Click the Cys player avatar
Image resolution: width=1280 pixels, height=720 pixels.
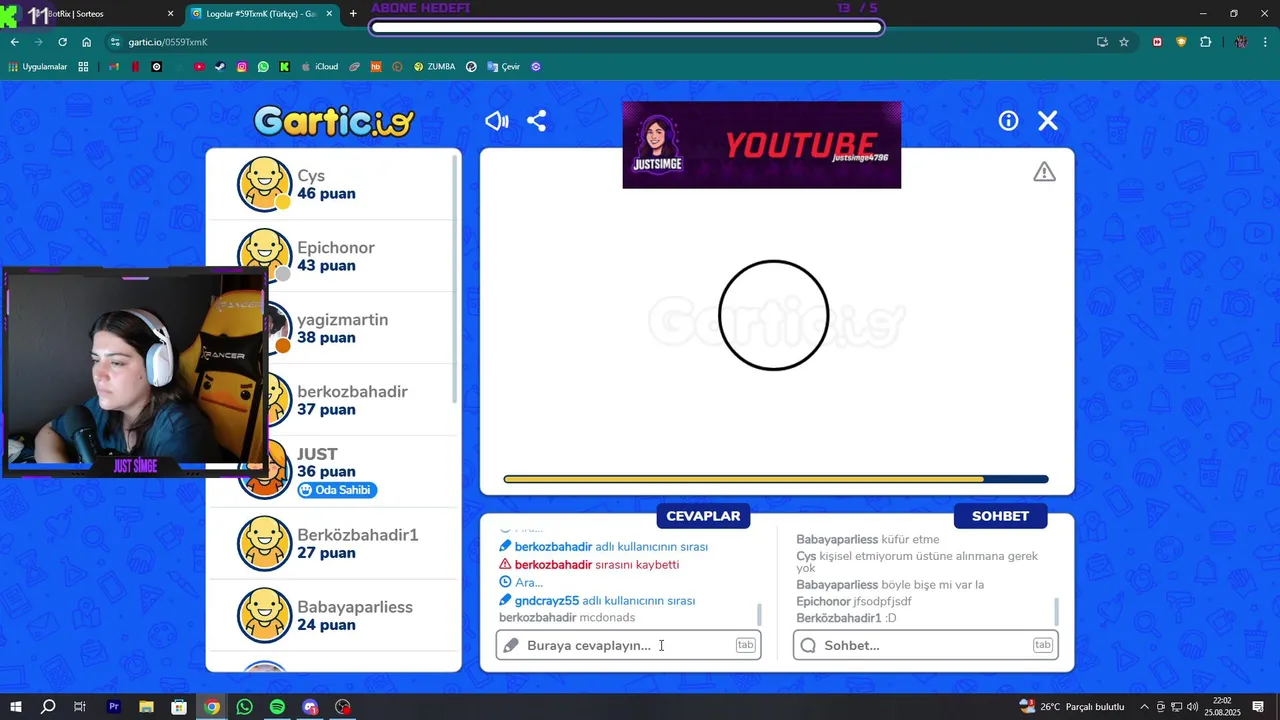[264, 184]
